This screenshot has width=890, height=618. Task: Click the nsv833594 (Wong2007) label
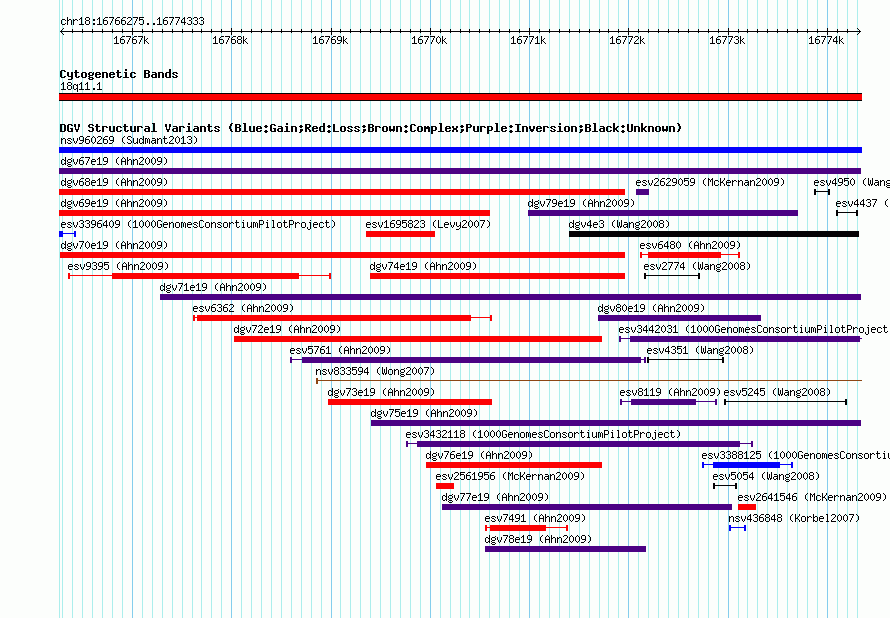click(375, 371)
